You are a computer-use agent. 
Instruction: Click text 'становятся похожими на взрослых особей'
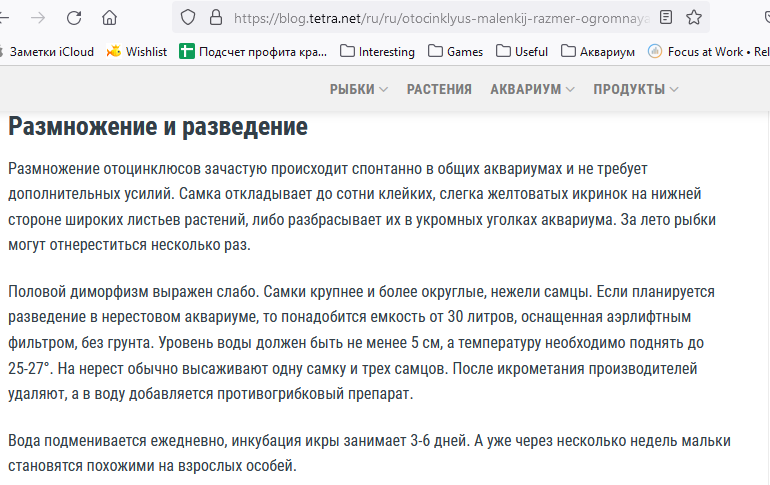point(152,465)
